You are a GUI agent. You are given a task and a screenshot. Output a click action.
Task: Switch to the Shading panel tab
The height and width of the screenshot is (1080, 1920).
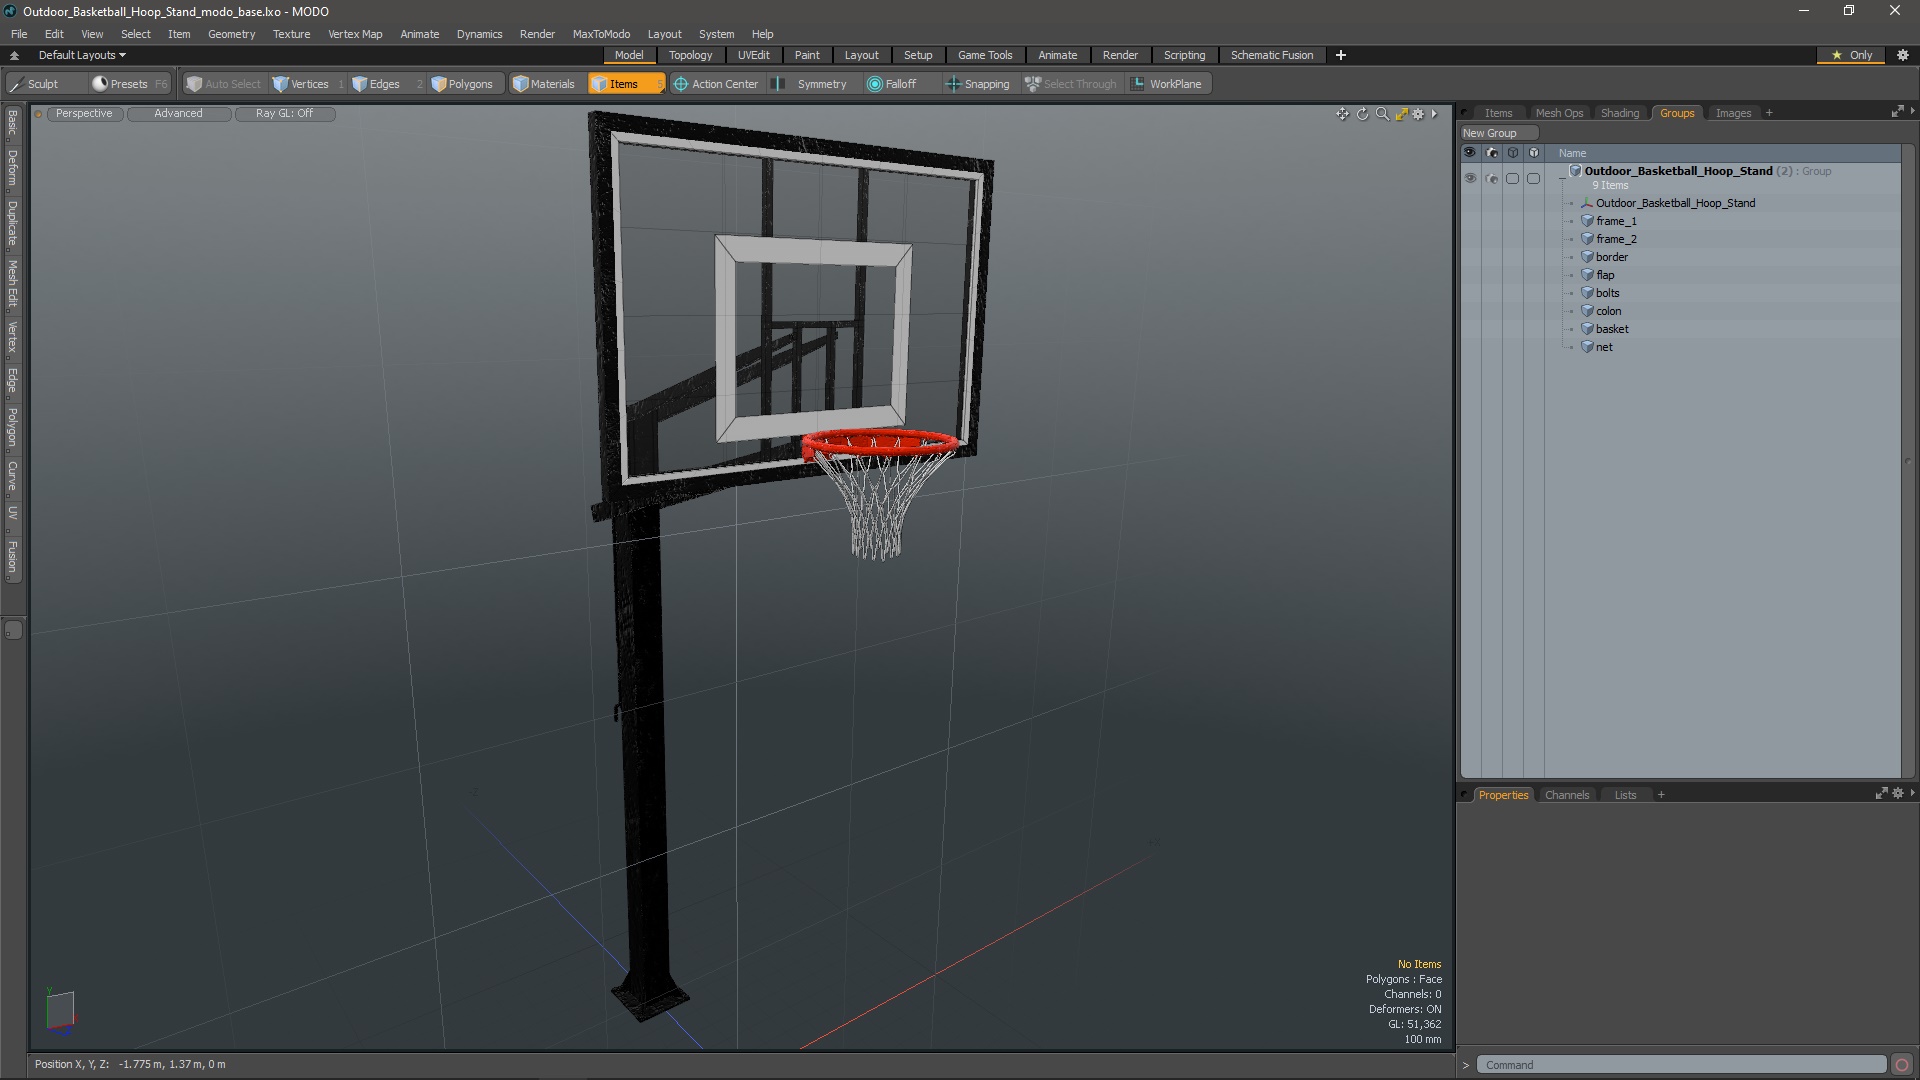1619,113
